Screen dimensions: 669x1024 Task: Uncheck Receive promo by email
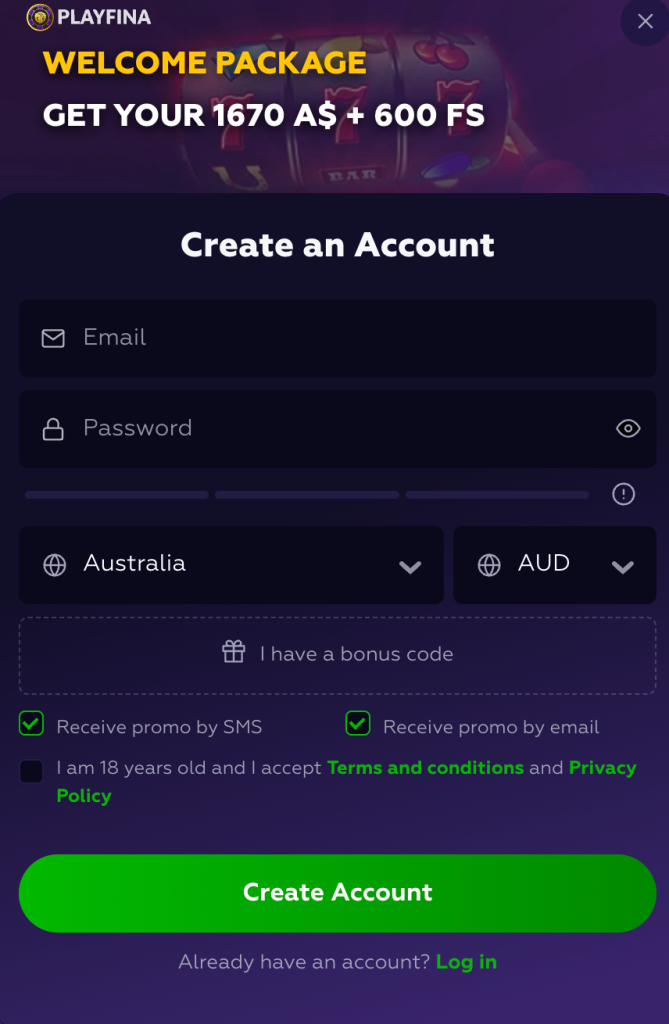click(358, 724)
